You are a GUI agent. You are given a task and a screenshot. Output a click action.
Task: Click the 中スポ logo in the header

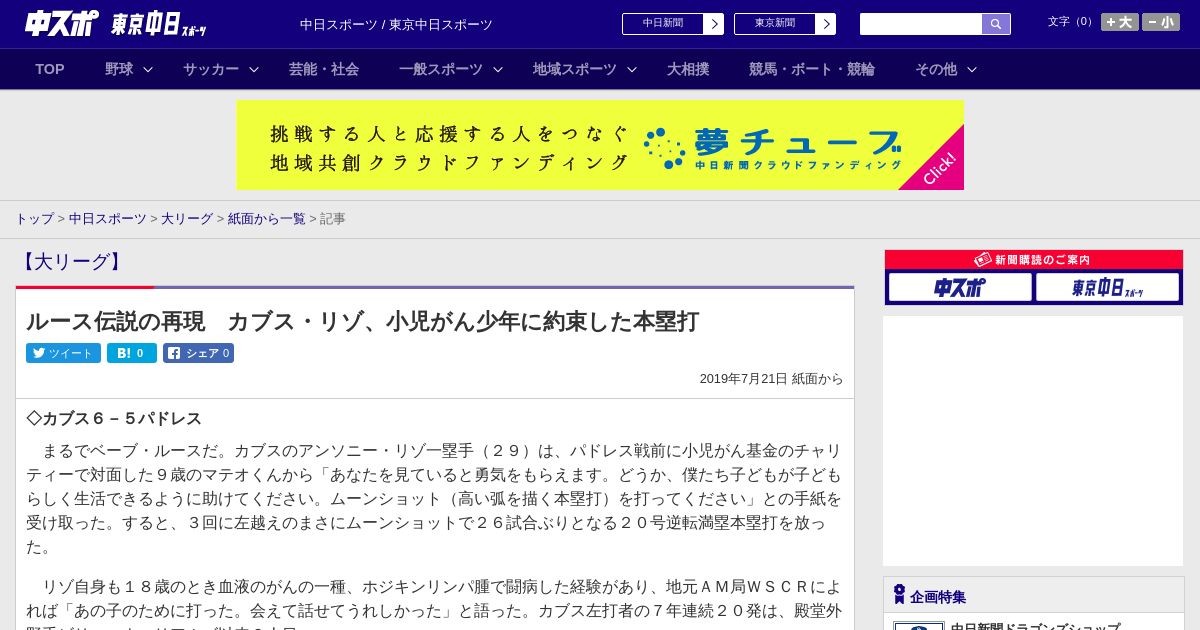62,23
